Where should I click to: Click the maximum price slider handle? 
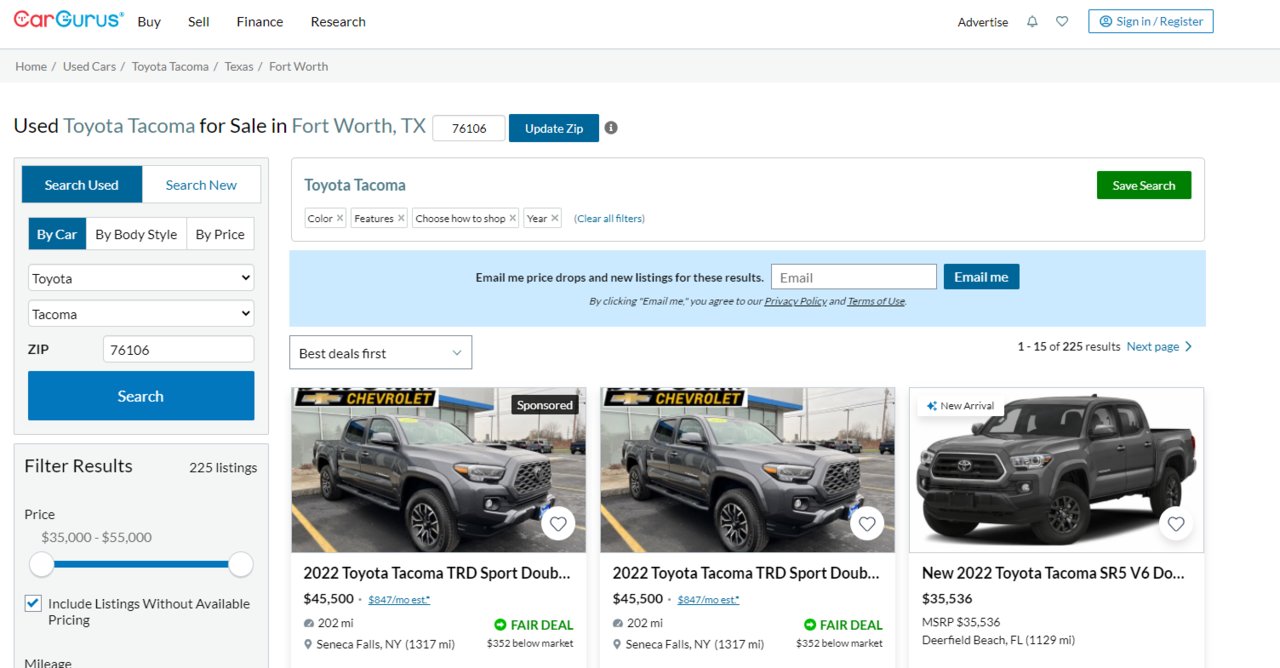241,564
